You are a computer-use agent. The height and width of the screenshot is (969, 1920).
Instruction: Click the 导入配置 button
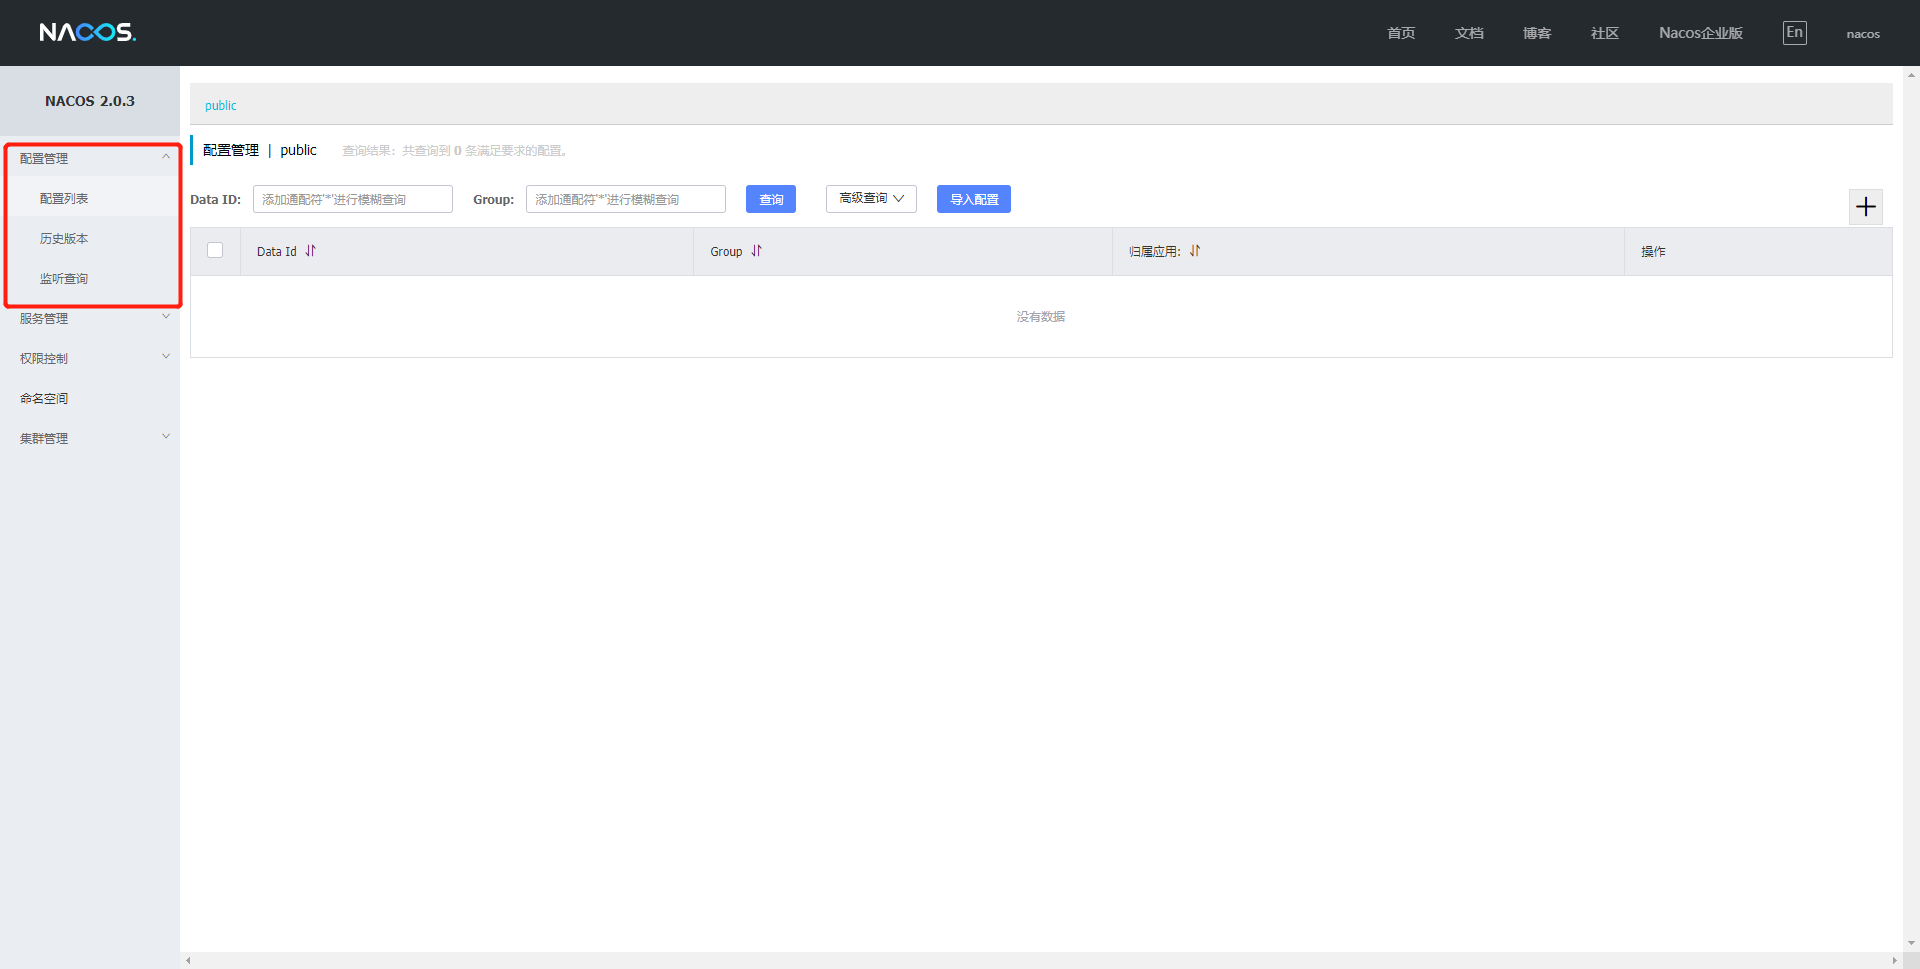point(974,199)
